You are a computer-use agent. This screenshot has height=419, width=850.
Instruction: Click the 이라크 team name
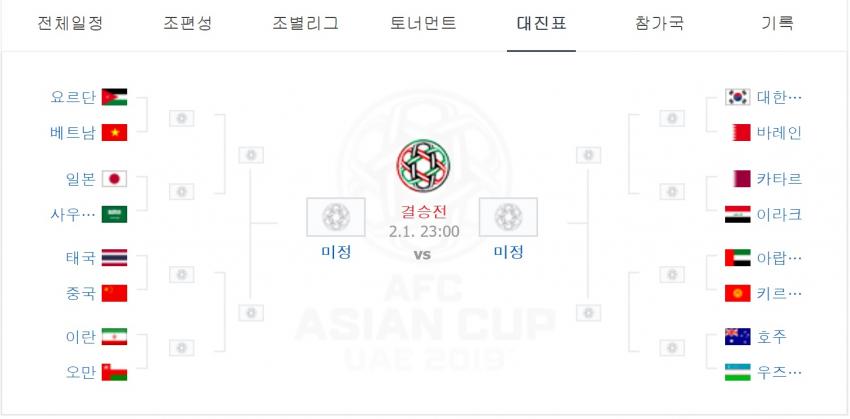(x=779, y=214)
